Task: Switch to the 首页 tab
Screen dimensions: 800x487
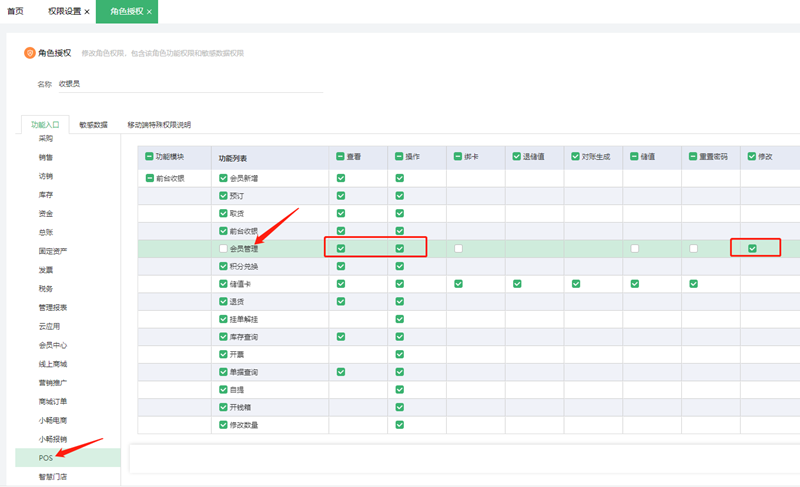Action: 15,11
